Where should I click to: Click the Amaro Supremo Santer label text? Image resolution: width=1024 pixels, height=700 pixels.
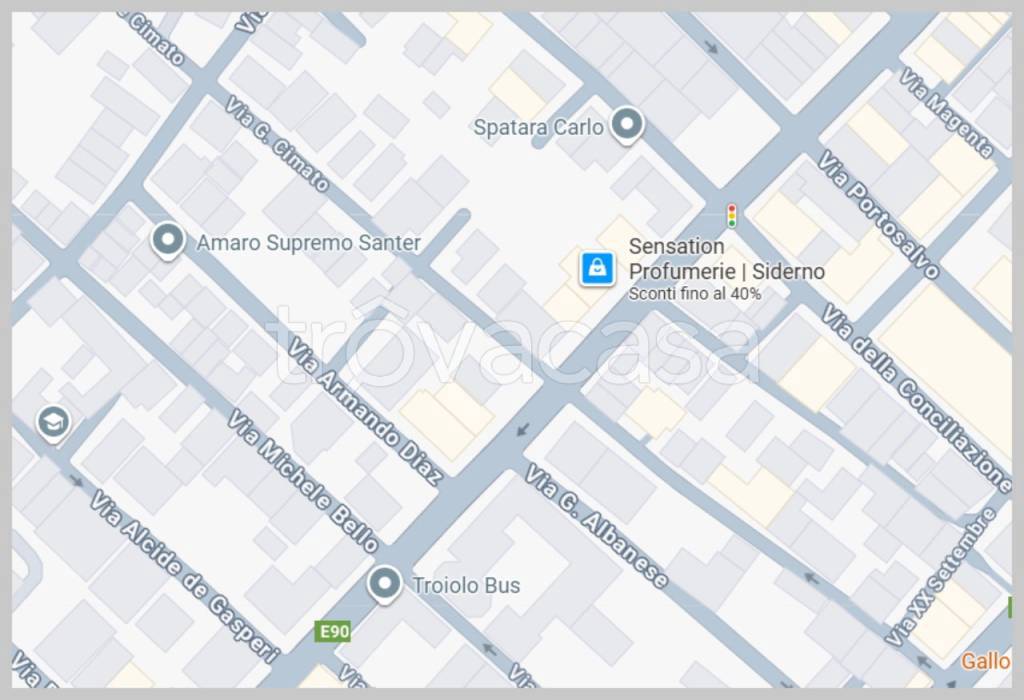[x=308, y=243]
